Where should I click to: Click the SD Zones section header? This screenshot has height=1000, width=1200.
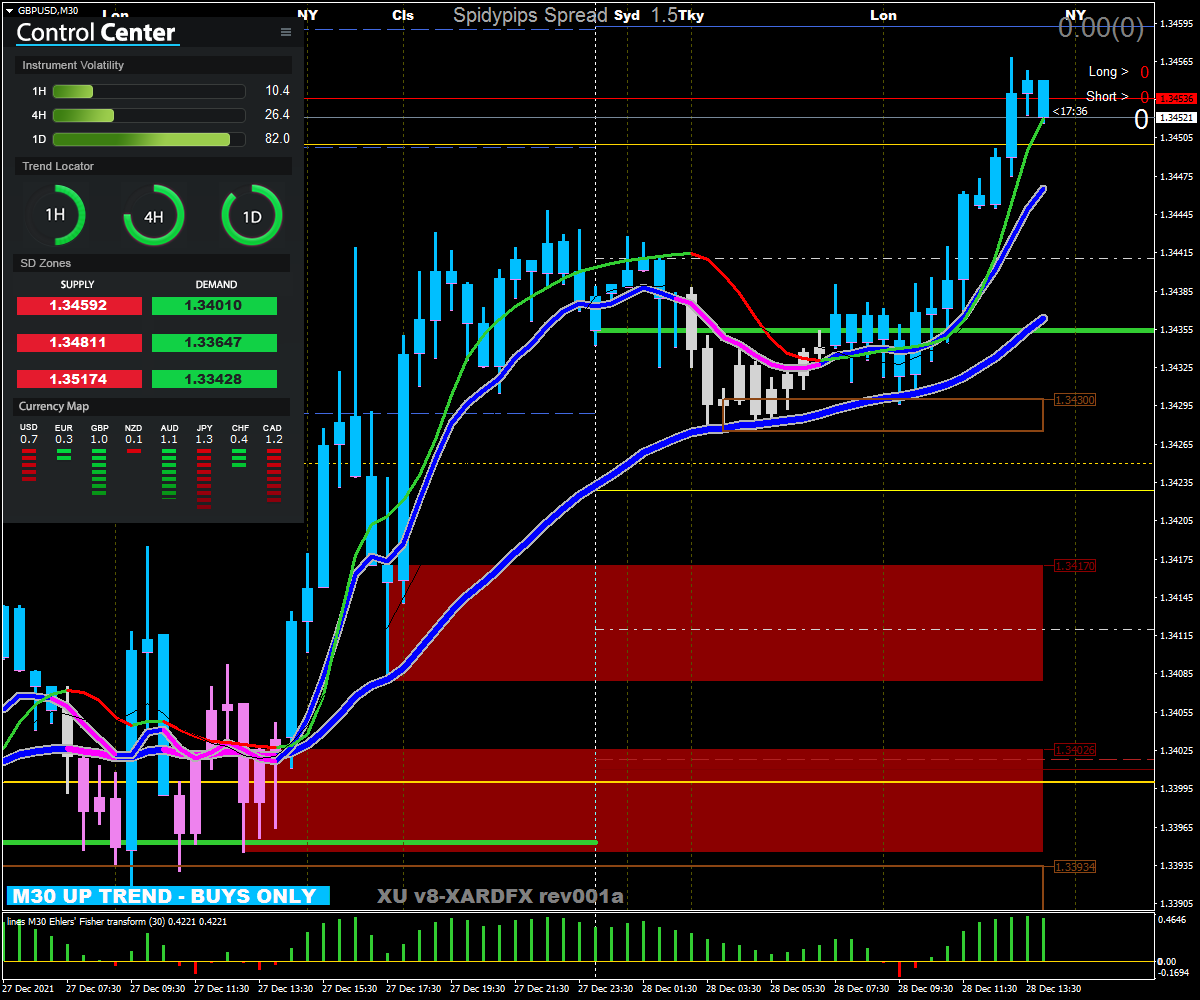click(x=153, y=263)
